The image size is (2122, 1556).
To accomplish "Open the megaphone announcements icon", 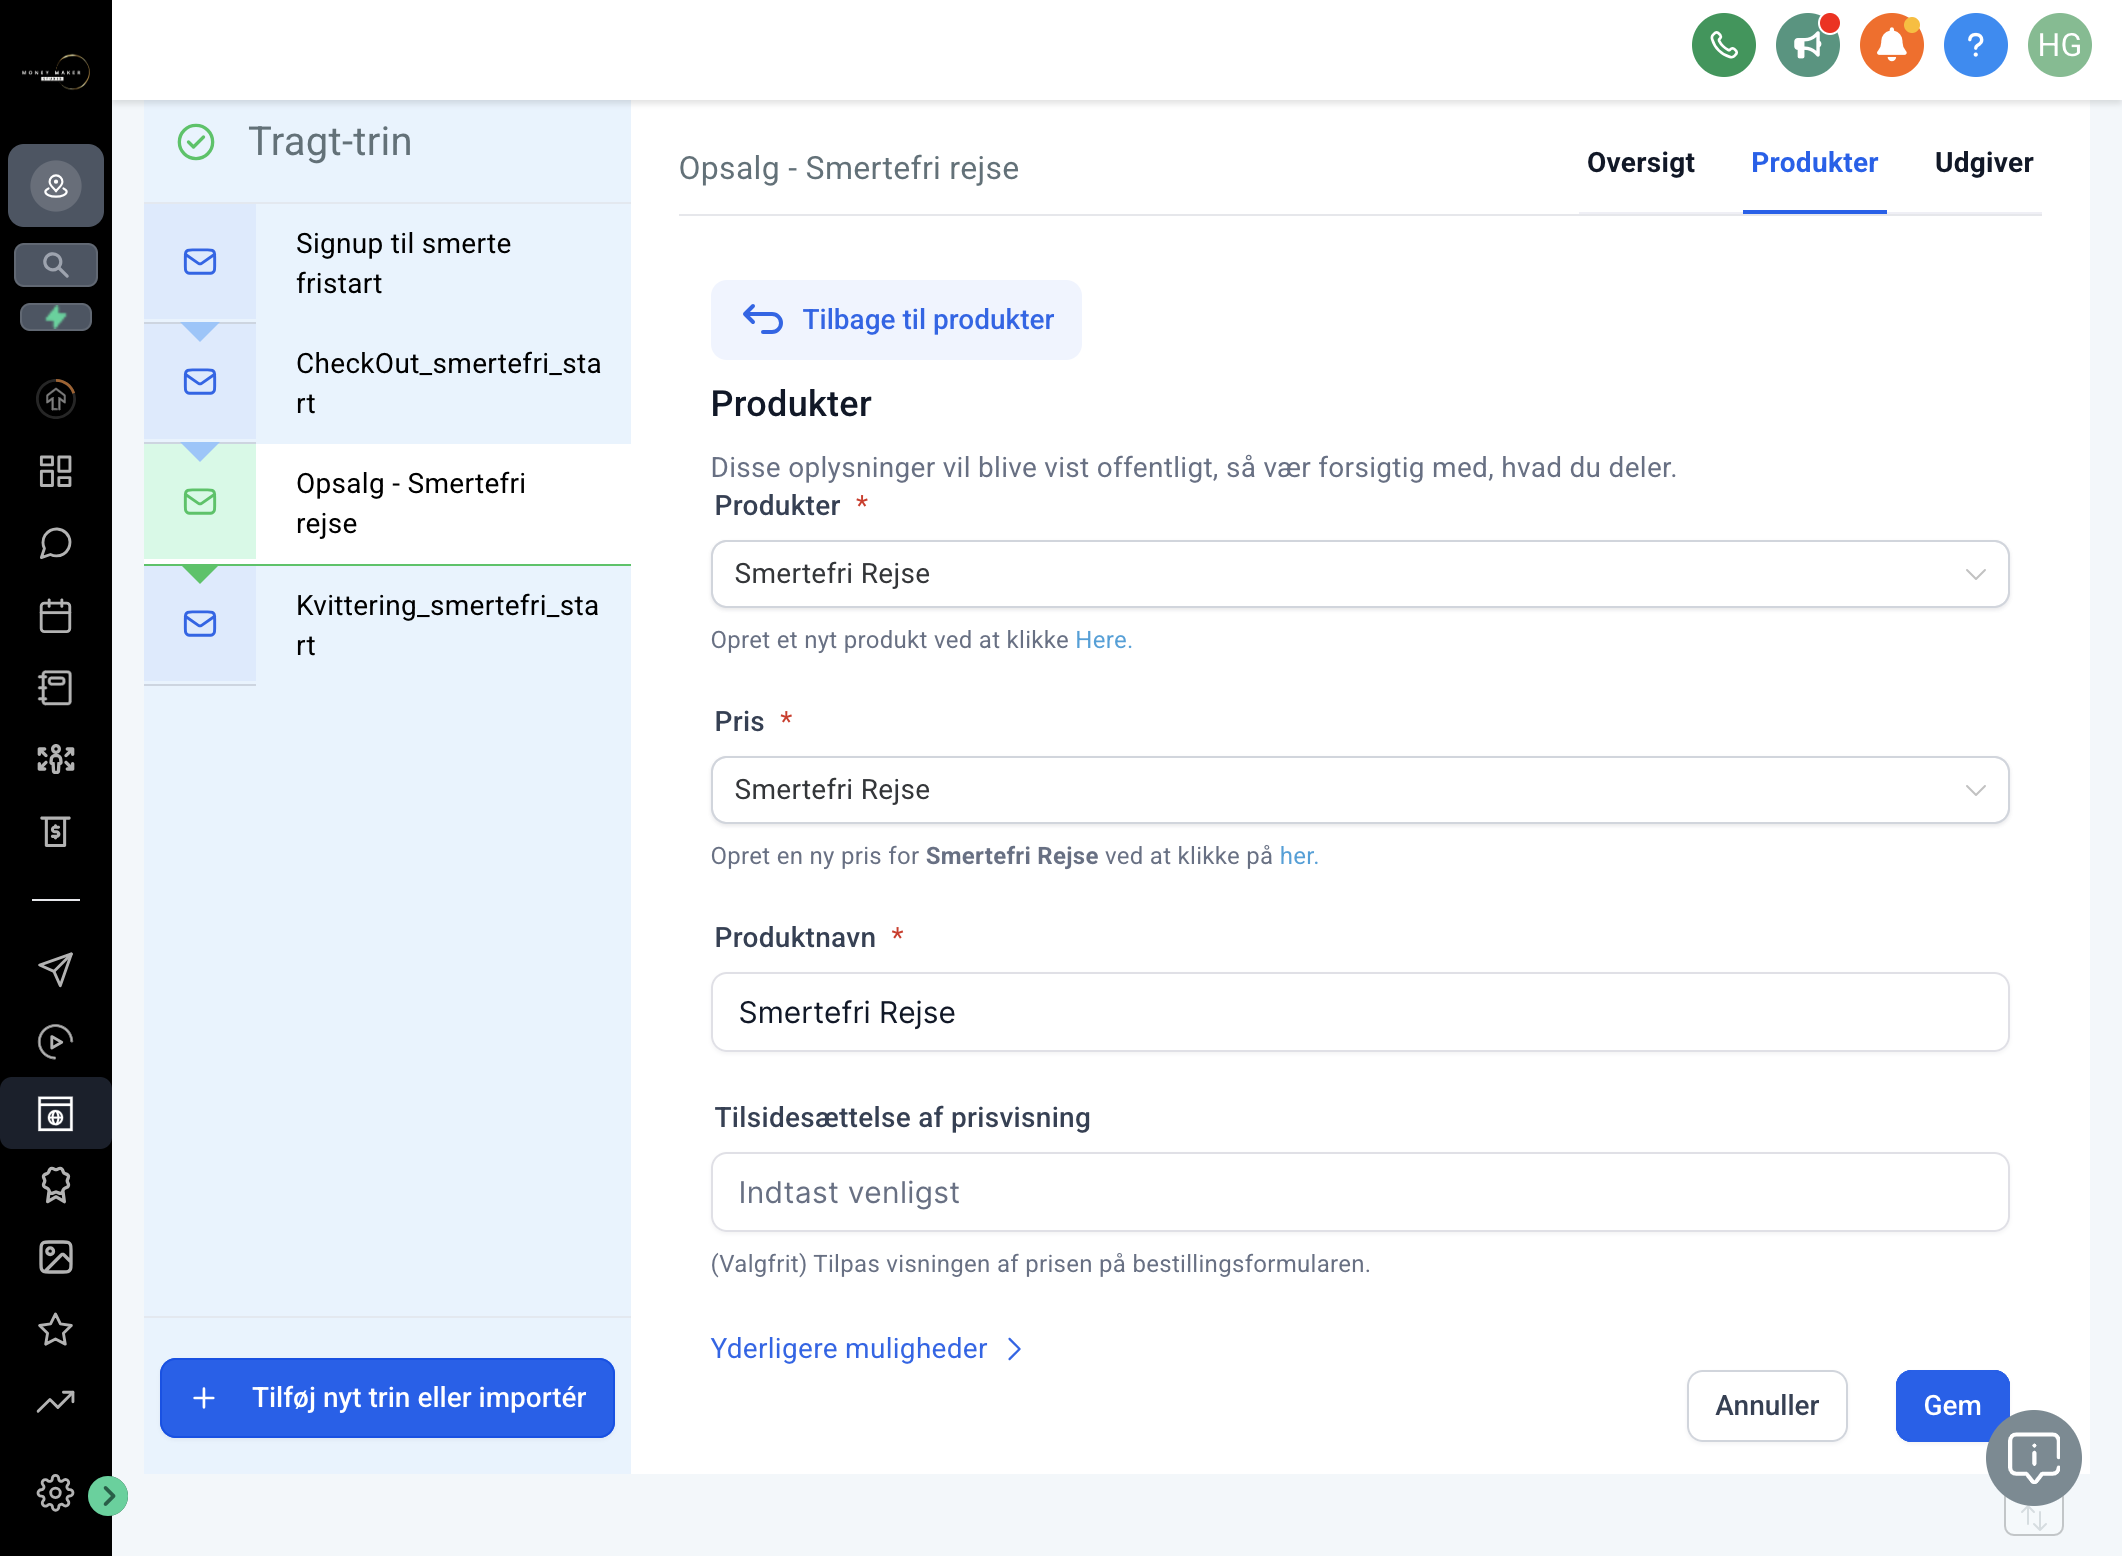I will point(1807,45).
